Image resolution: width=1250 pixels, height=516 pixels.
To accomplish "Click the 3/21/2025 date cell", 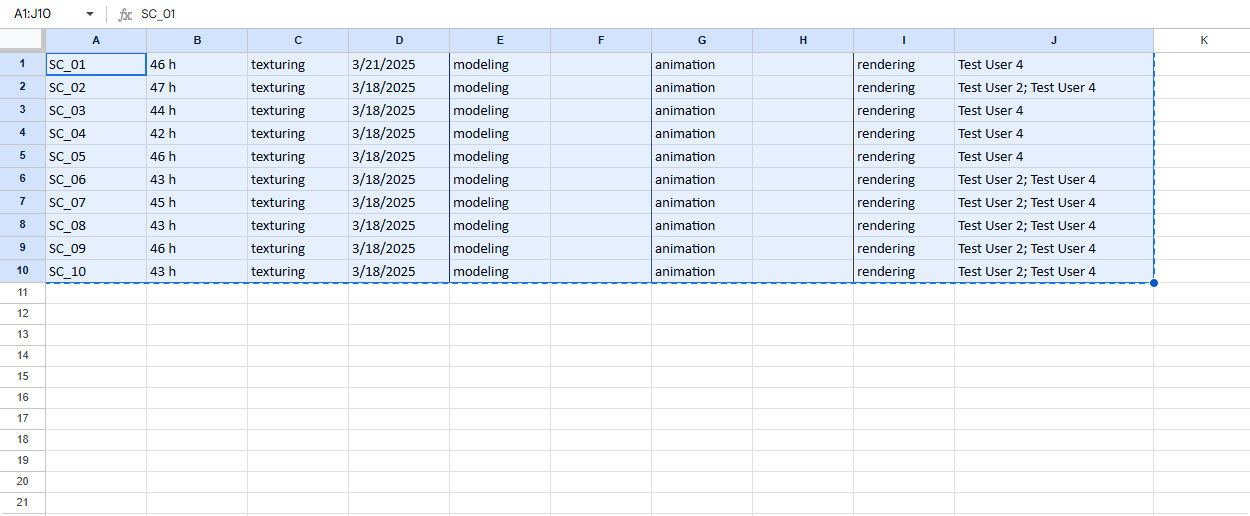I will [x=399, y=64].
